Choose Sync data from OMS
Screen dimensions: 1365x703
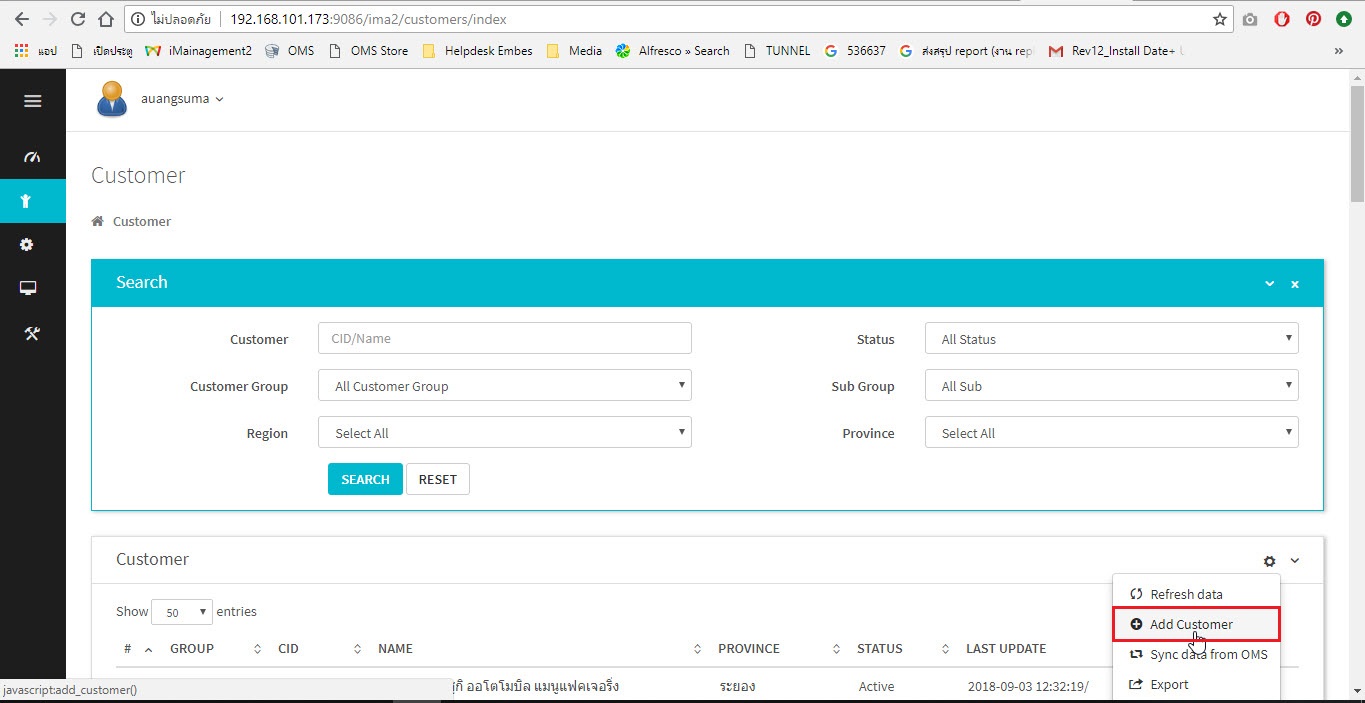point(1196,654)
